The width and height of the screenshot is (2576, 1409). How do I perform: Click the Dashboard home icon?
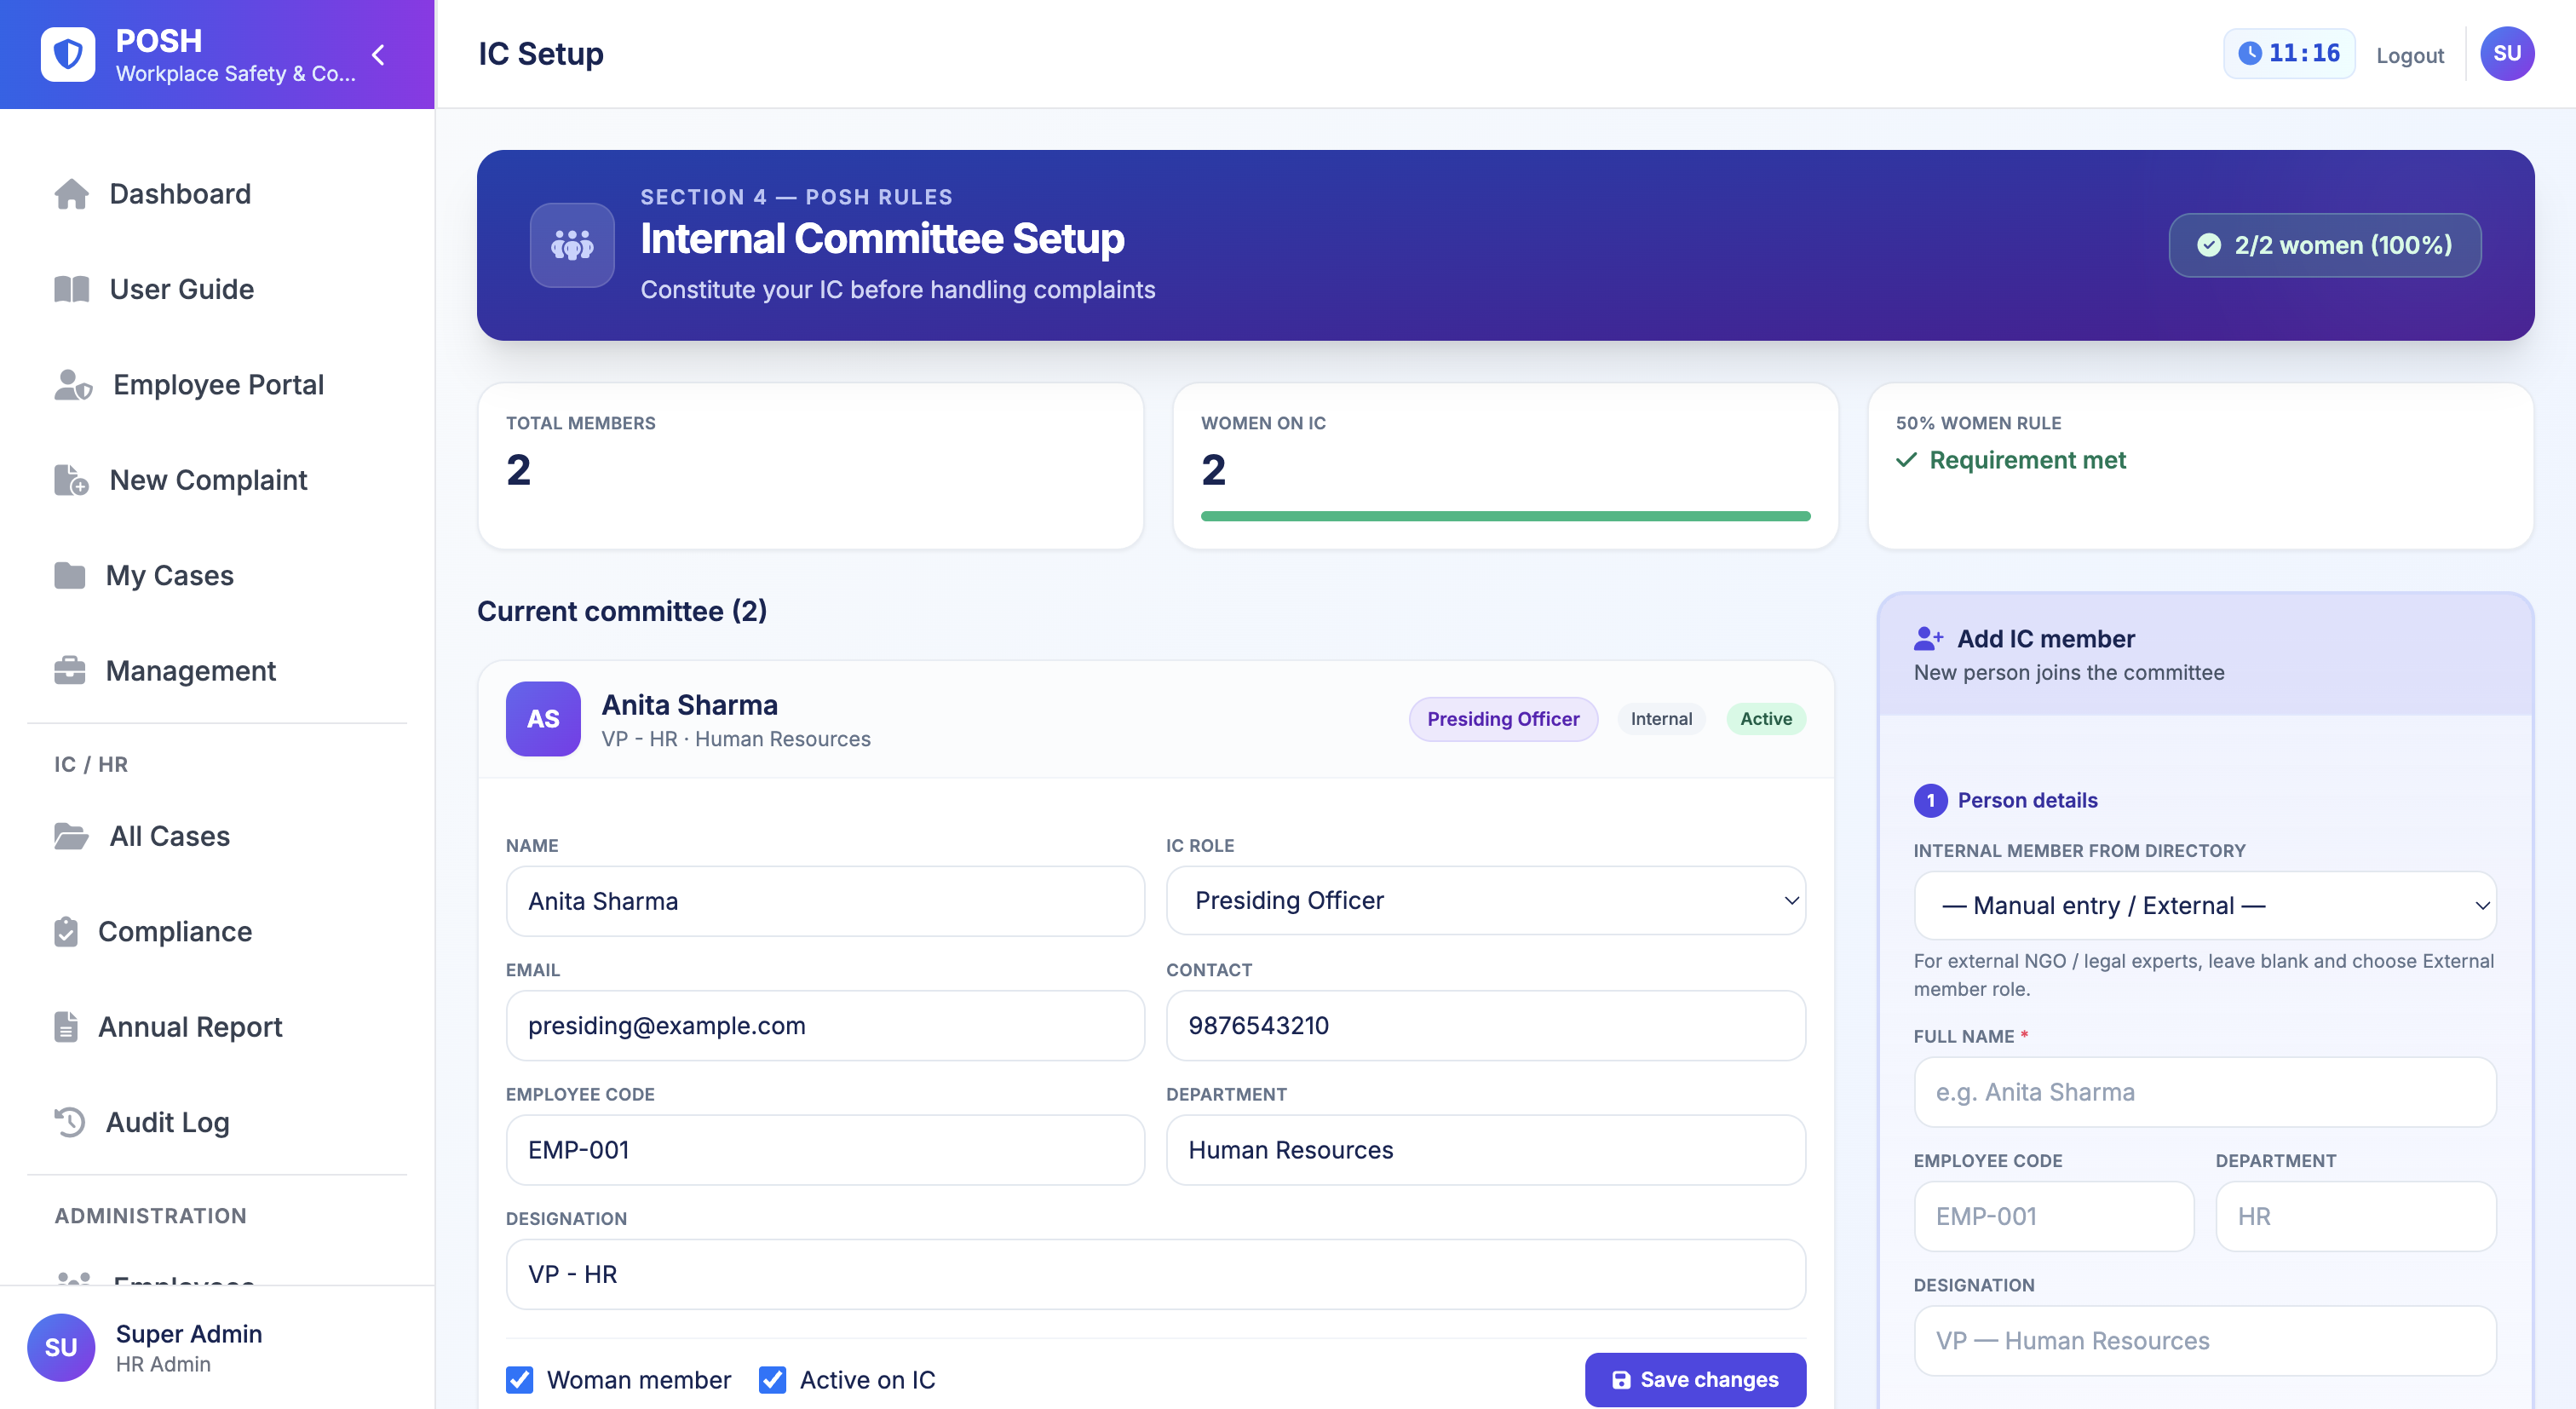pos(71,194)
